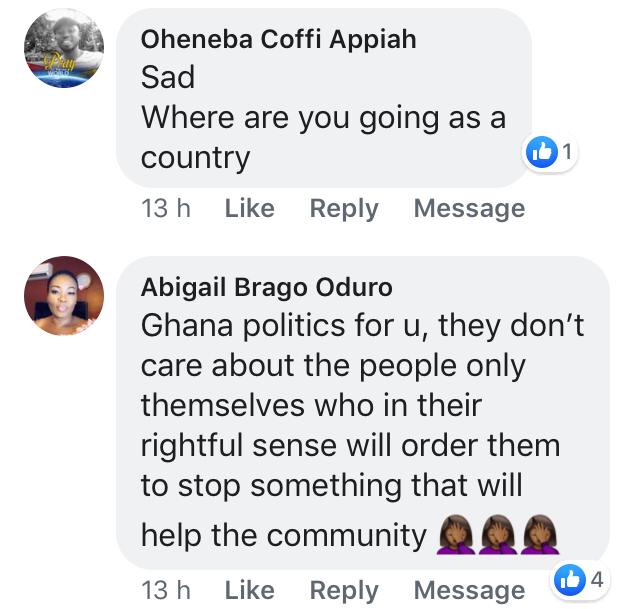
Task: Message Oheneba Coffi Appiah
Action: pyautogui.click(x=469, y=208)
